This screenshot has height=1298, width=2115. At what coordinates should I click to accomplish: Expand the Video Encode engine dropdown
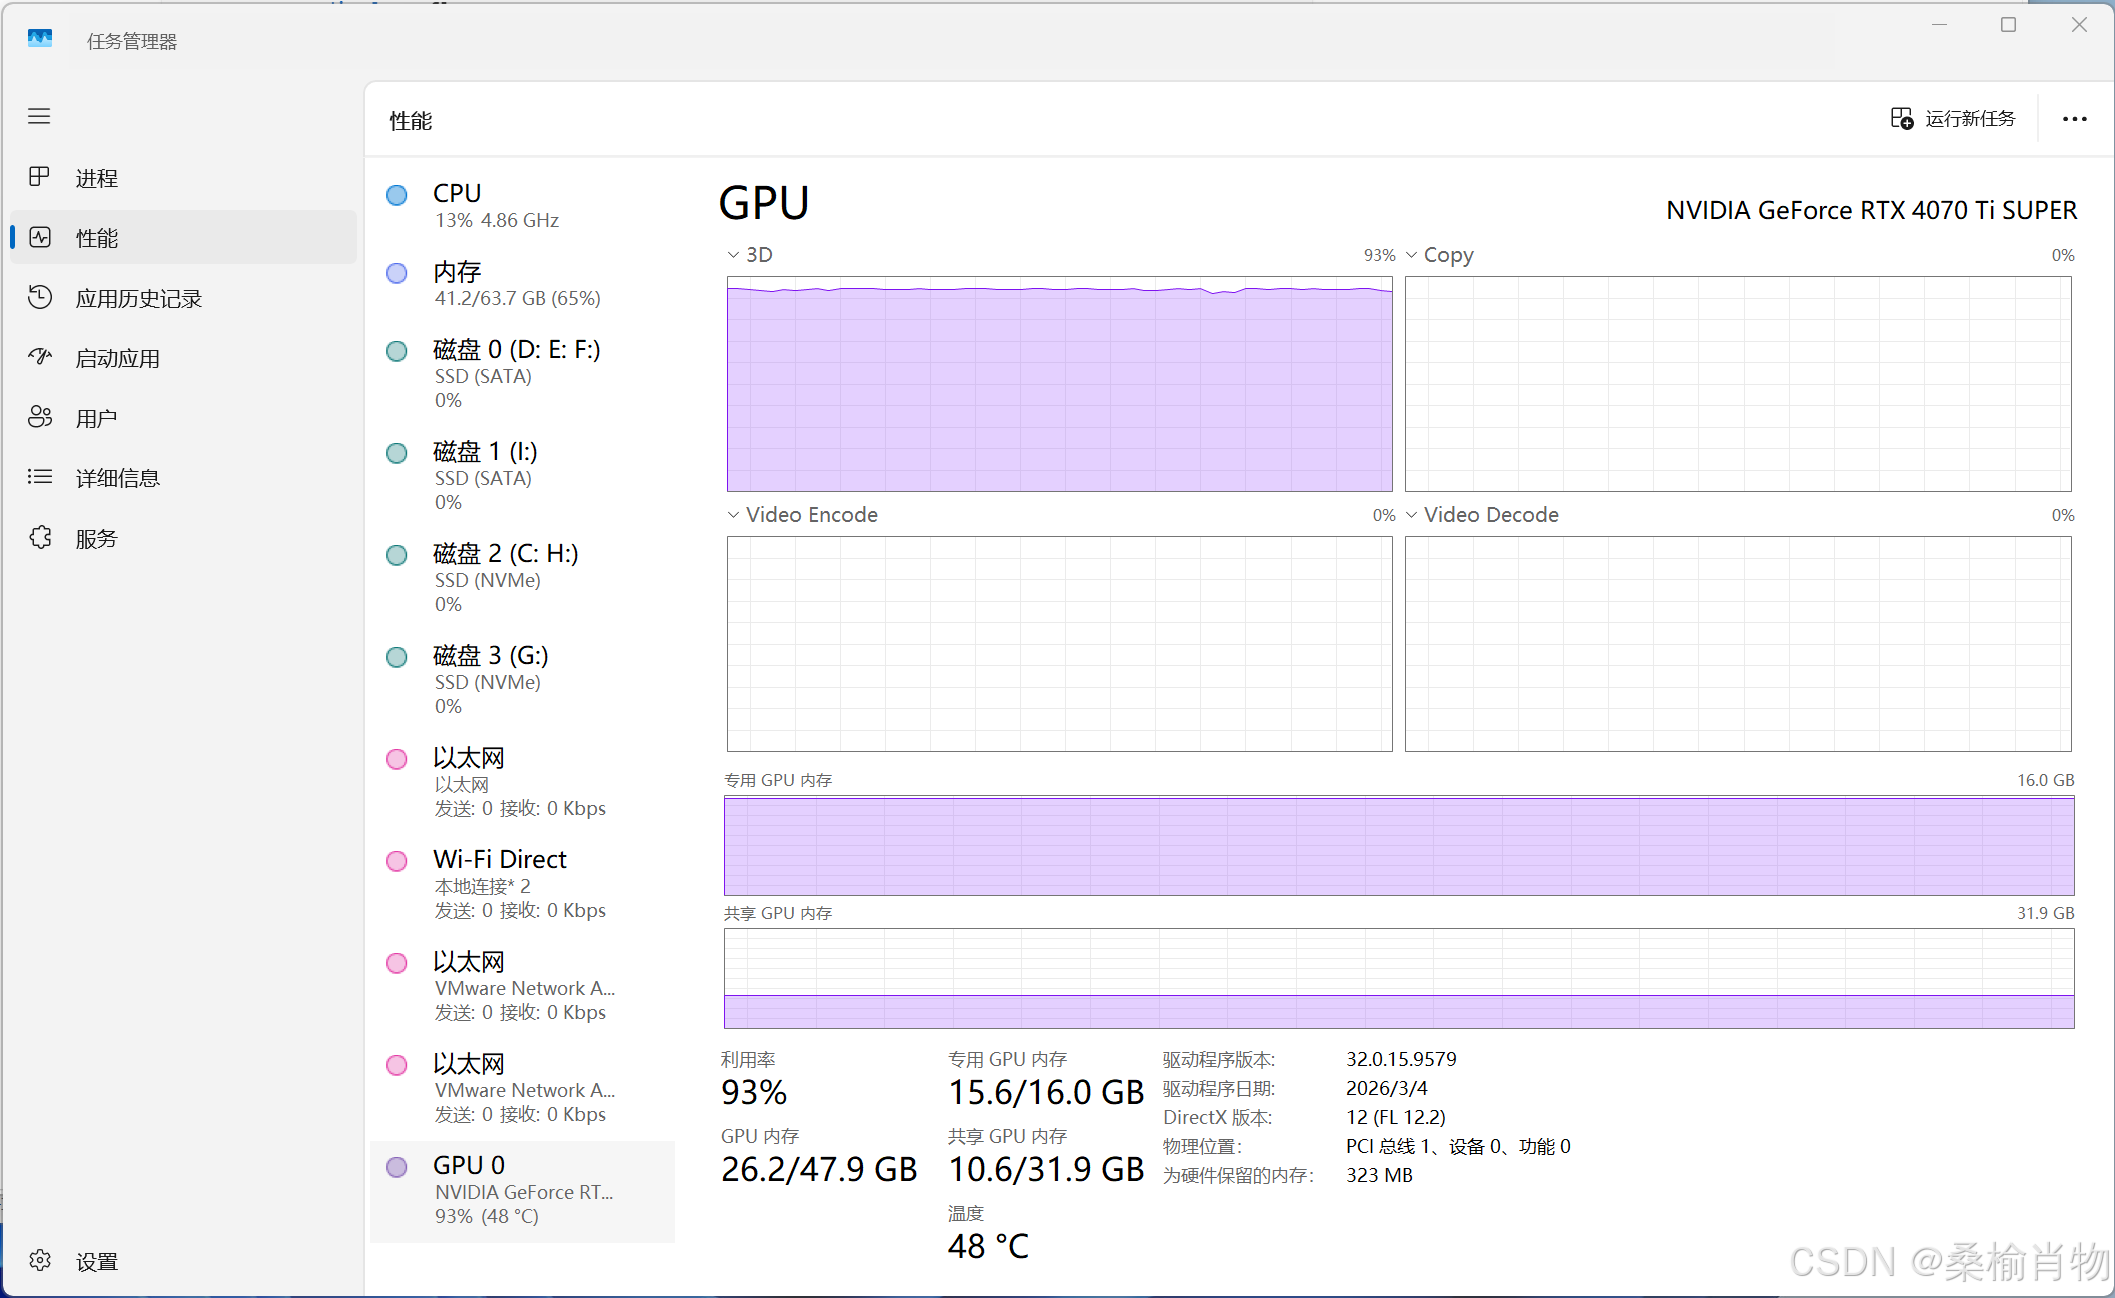click(733, 515)
